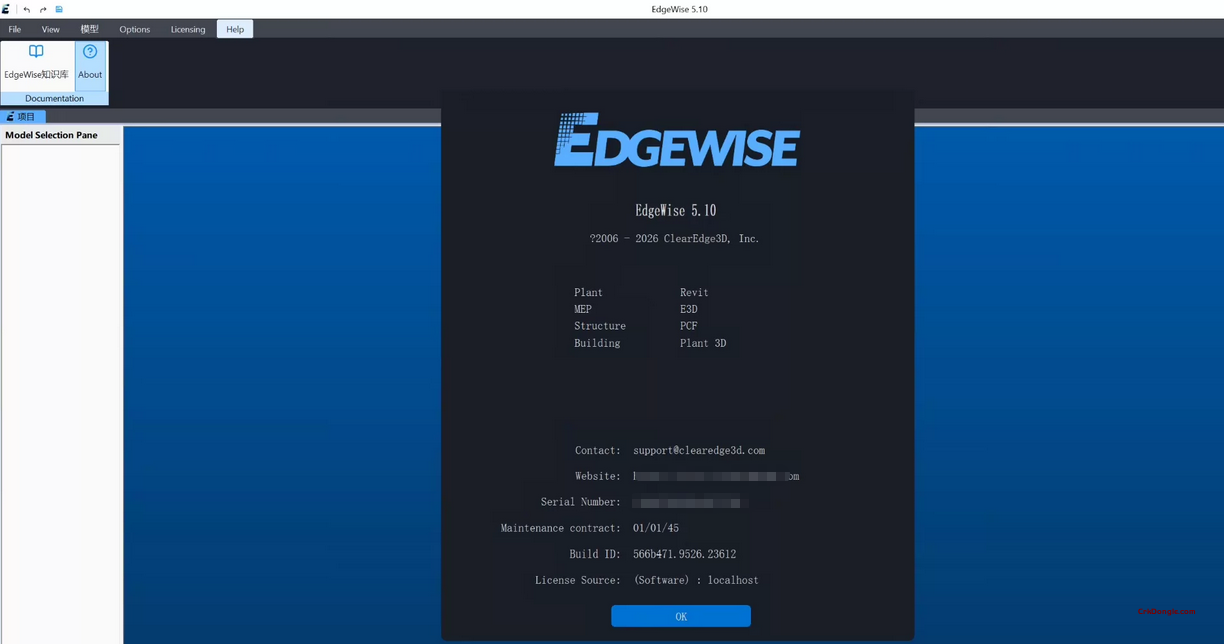Click the Maintenance contract date 01/01/45
Viewport: 1224px width, 644px height.
coord(656,528)
